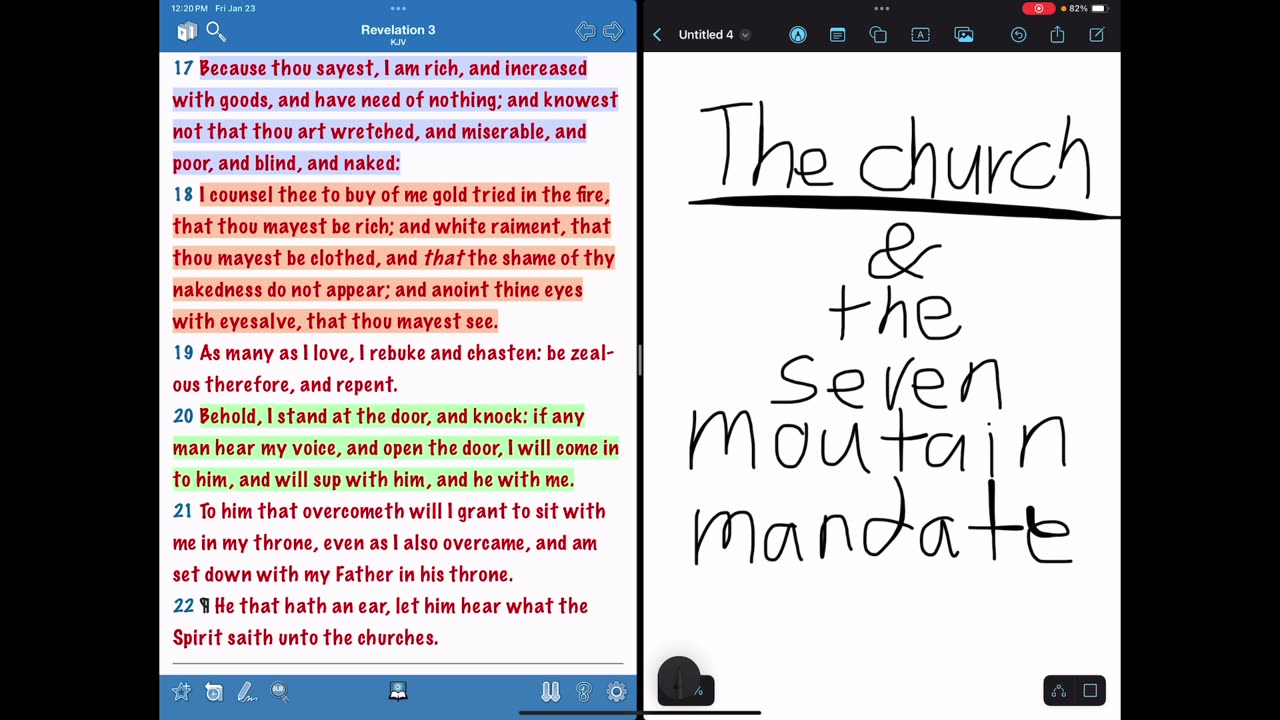Tap verse number 18
This screenshot has height=720, width=1280.
(183, 194)
